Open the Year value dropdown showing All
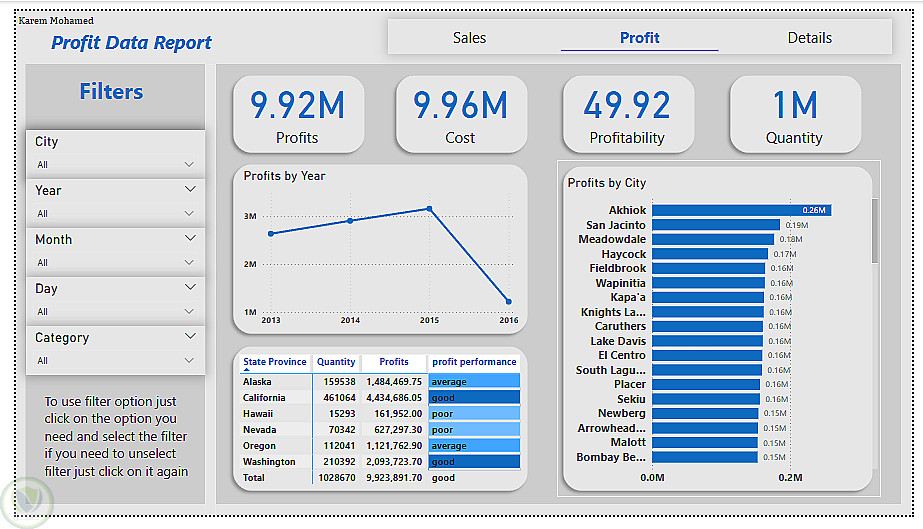 point(115,214)
